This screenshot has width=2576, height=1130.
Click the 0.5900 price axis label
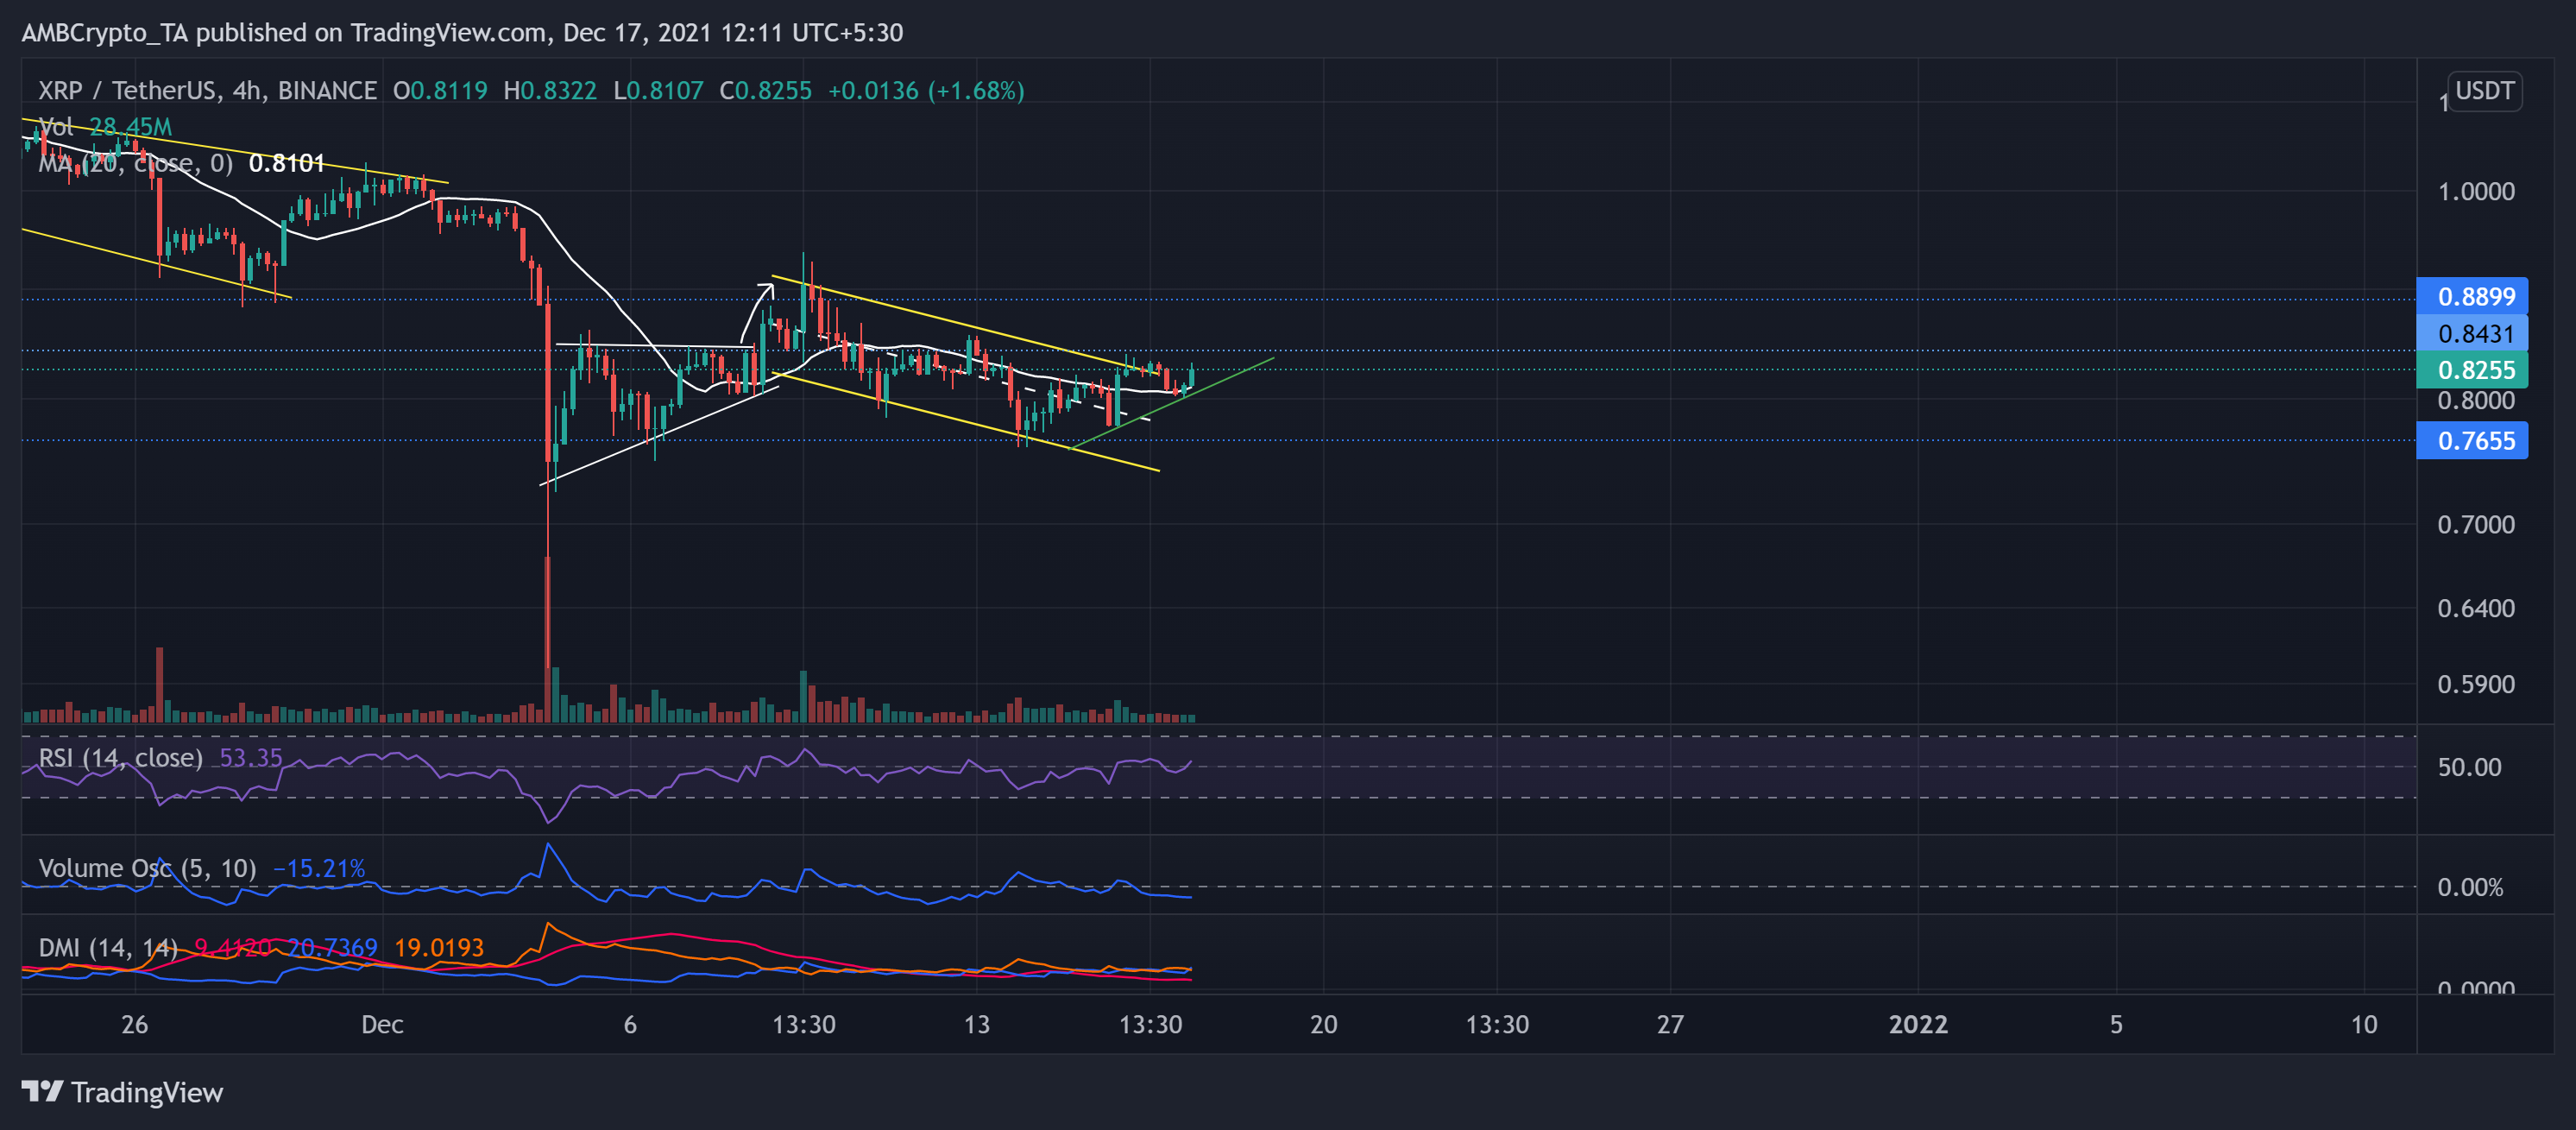coord(2475,684)
